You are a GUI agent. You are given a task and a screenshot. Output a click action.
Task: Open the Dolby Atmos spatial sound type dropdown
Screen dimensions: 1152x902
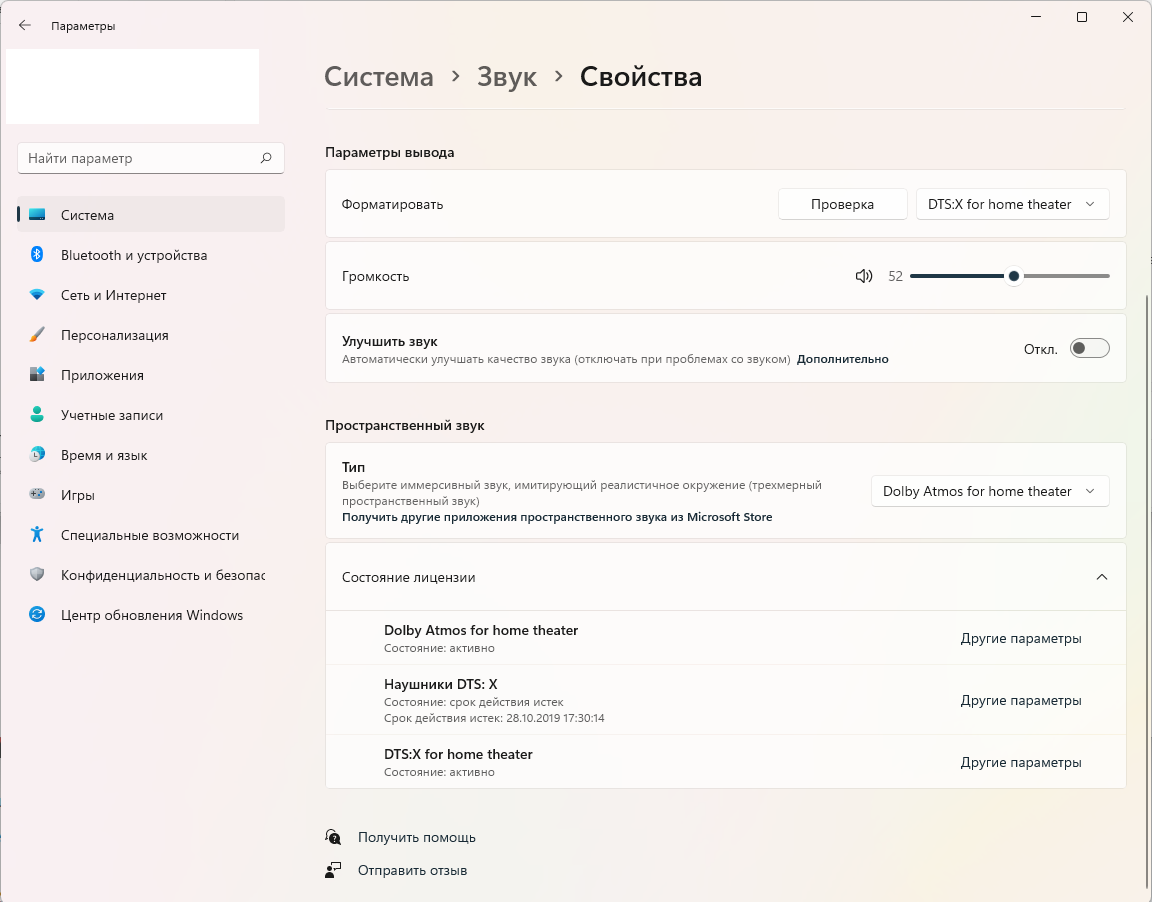click(989, 491)
